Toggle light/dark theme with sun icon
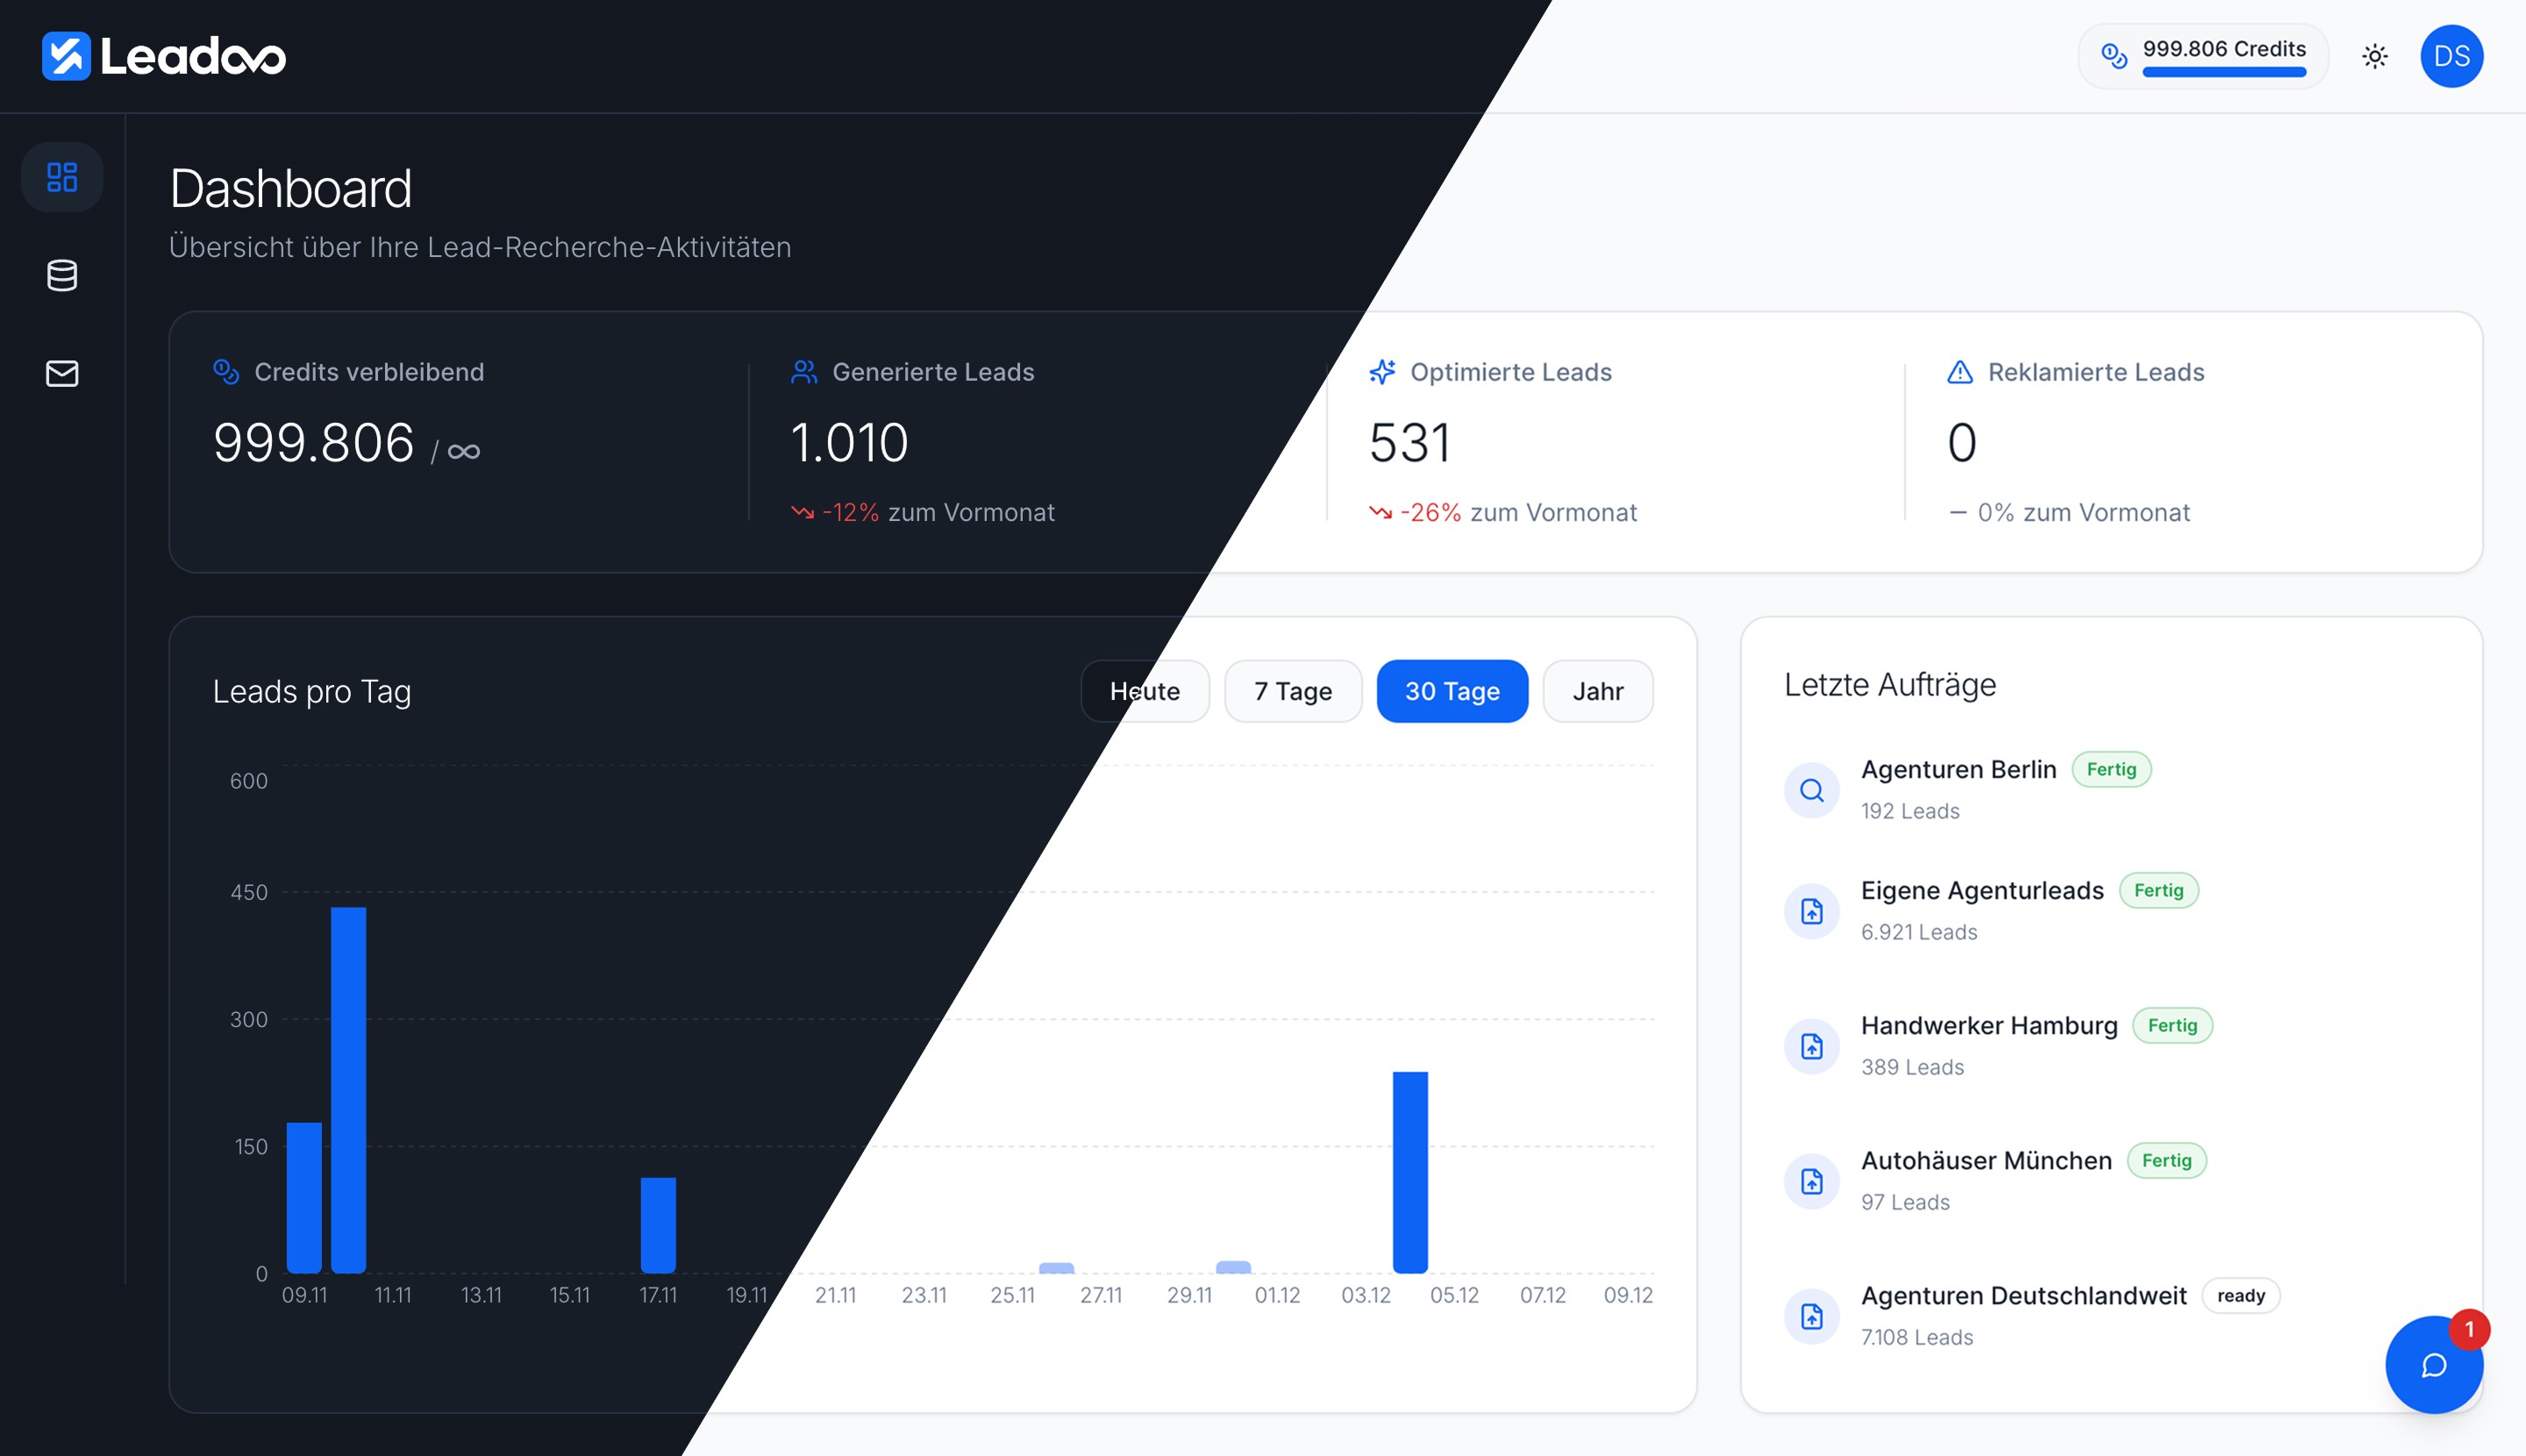 coord(2374,56)
